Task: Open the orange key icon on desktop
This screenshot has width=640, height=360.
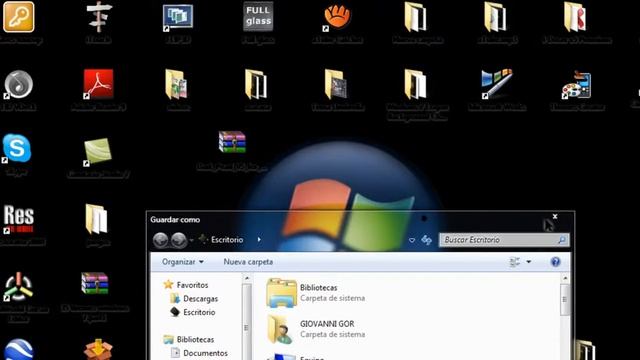Action: coord(18,17)
